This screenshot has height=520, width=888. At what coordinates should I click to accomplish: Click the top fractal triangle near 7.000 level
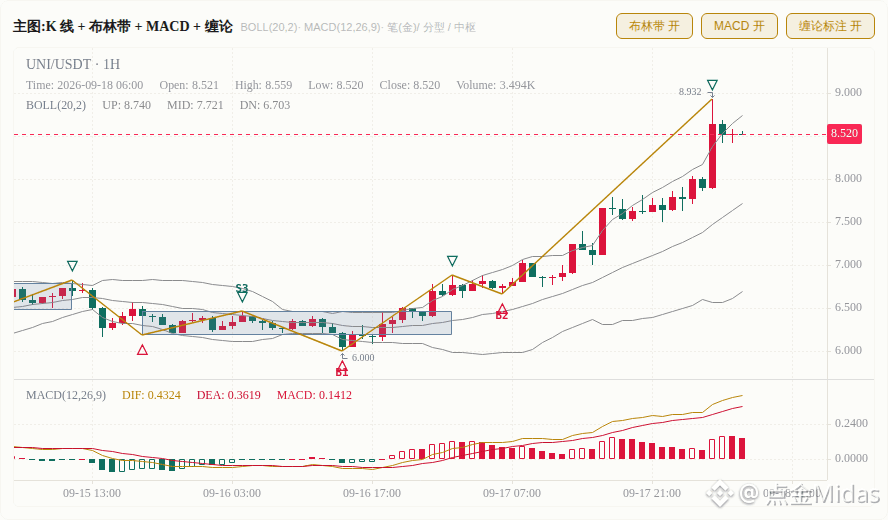pyautogui.click(x=452, y=261)
